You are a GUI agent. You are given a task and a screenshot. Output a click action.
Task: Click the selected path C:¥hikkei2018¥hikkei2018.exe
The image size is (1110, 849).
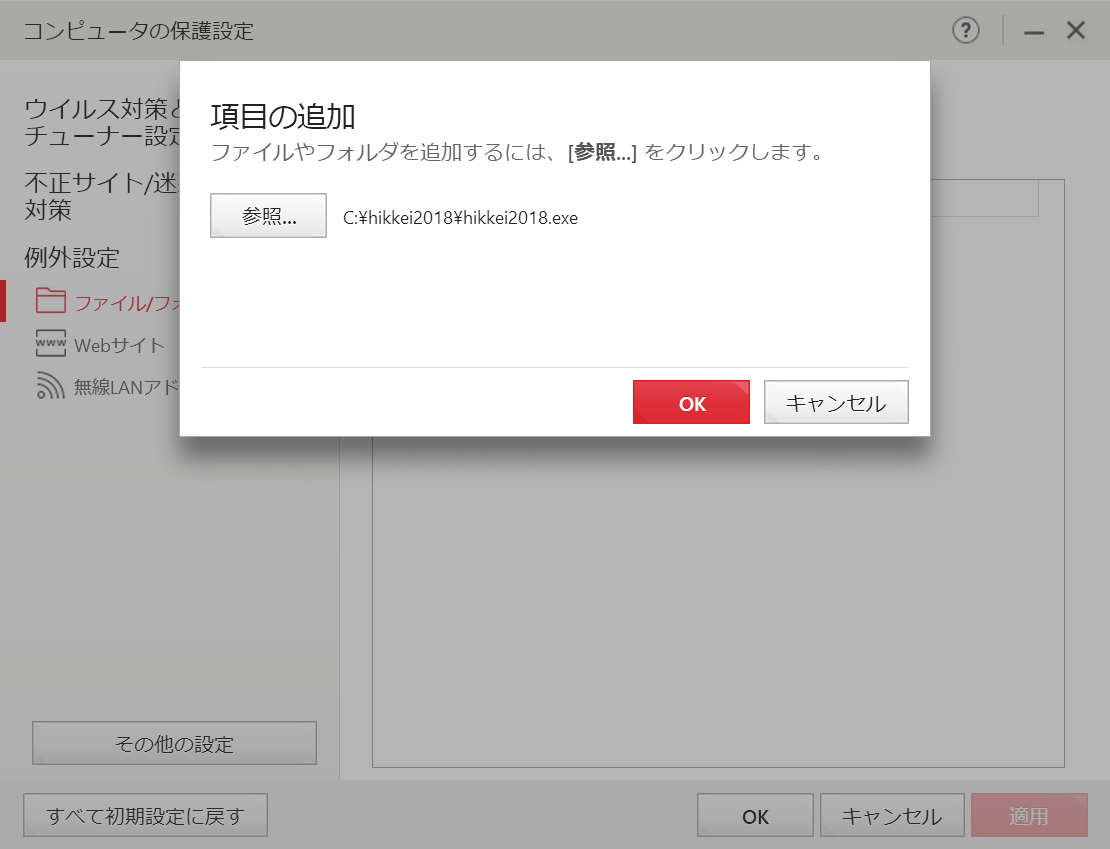[460, 218]
